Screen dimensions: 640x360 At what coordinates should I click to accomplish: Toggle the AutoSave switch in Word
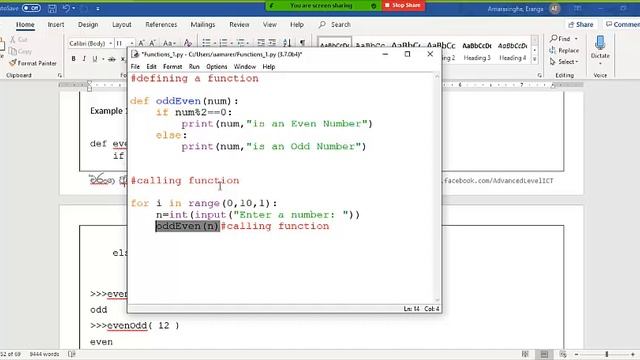point(31,8)
